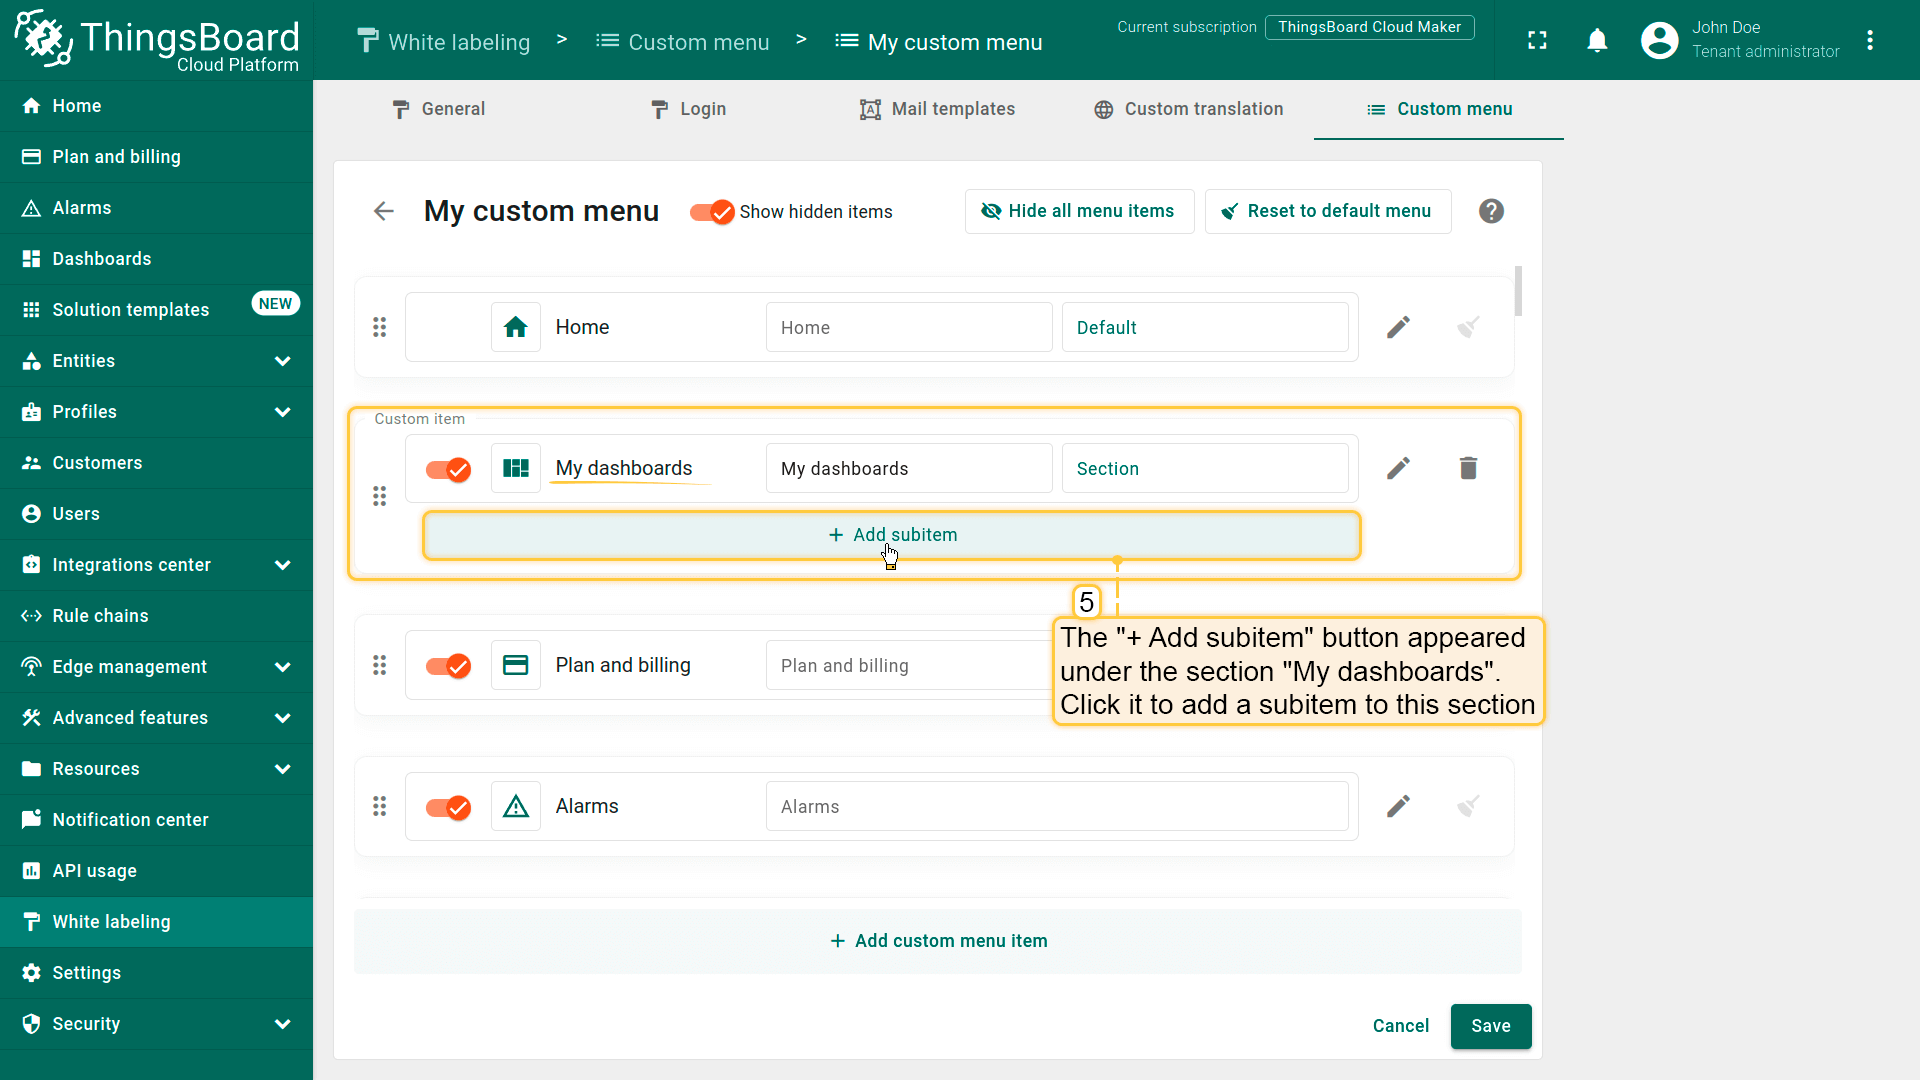Turn off the Alarms menu item toggle

pos(448,807)
